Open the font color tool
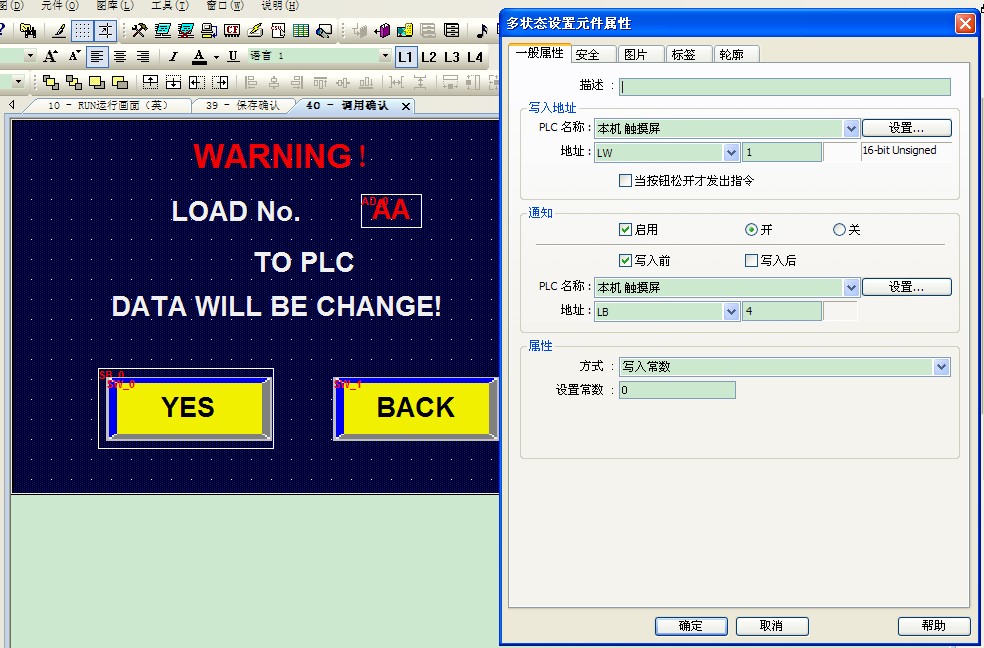The width and height of the screenshot is (984, 648). [199, 58]
